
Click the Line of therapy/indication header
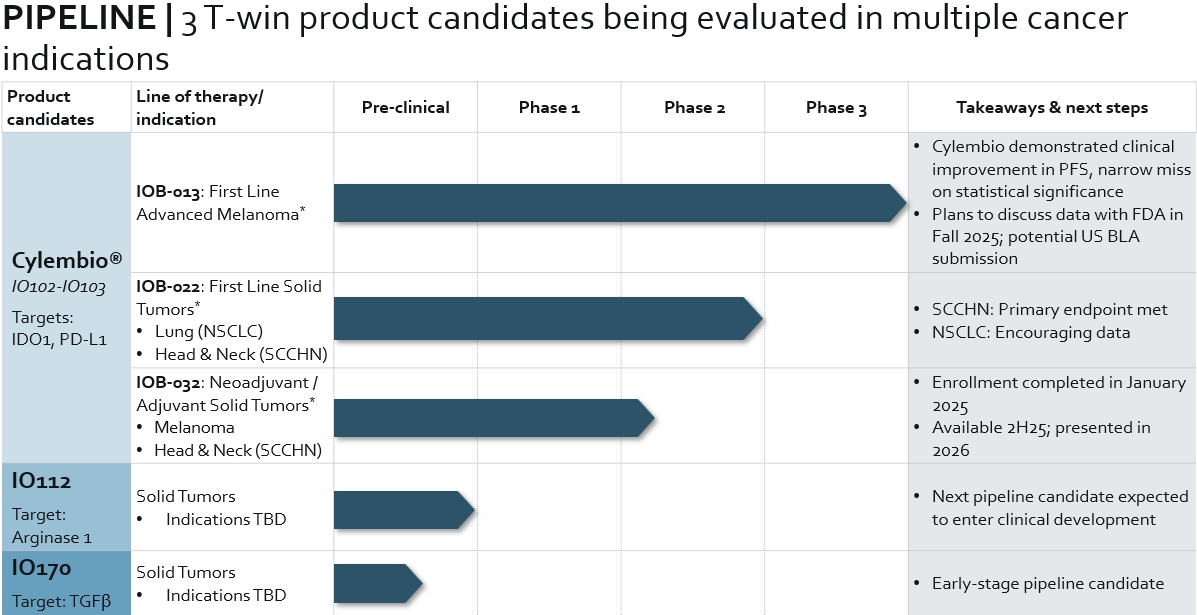pyautogui.click(x=199, y=108)
